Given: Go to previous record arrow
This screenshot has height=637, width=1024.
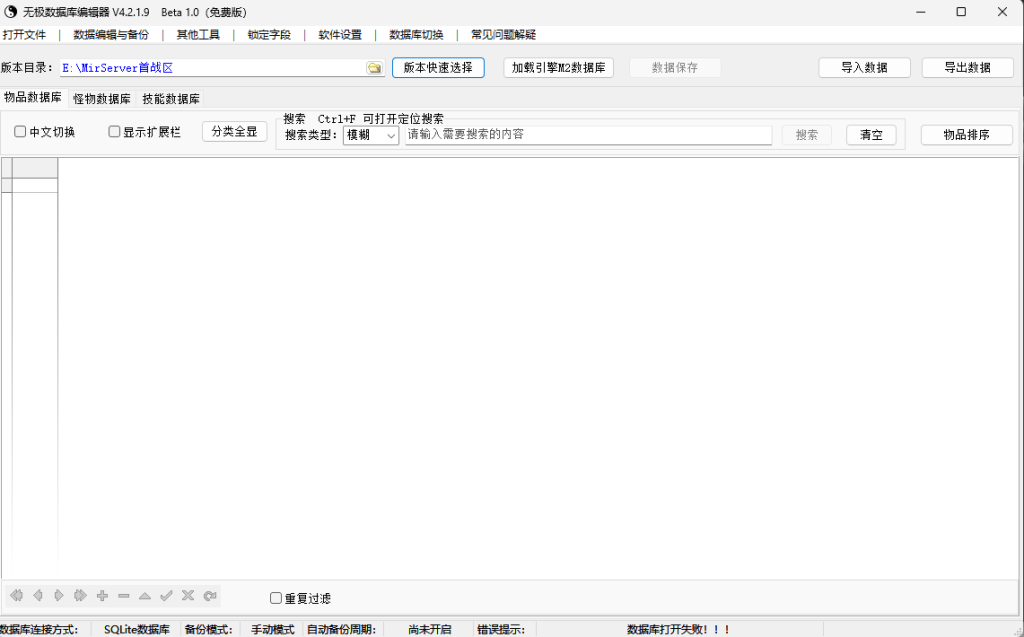Looking at the screenshot, I should click(38, 596).
